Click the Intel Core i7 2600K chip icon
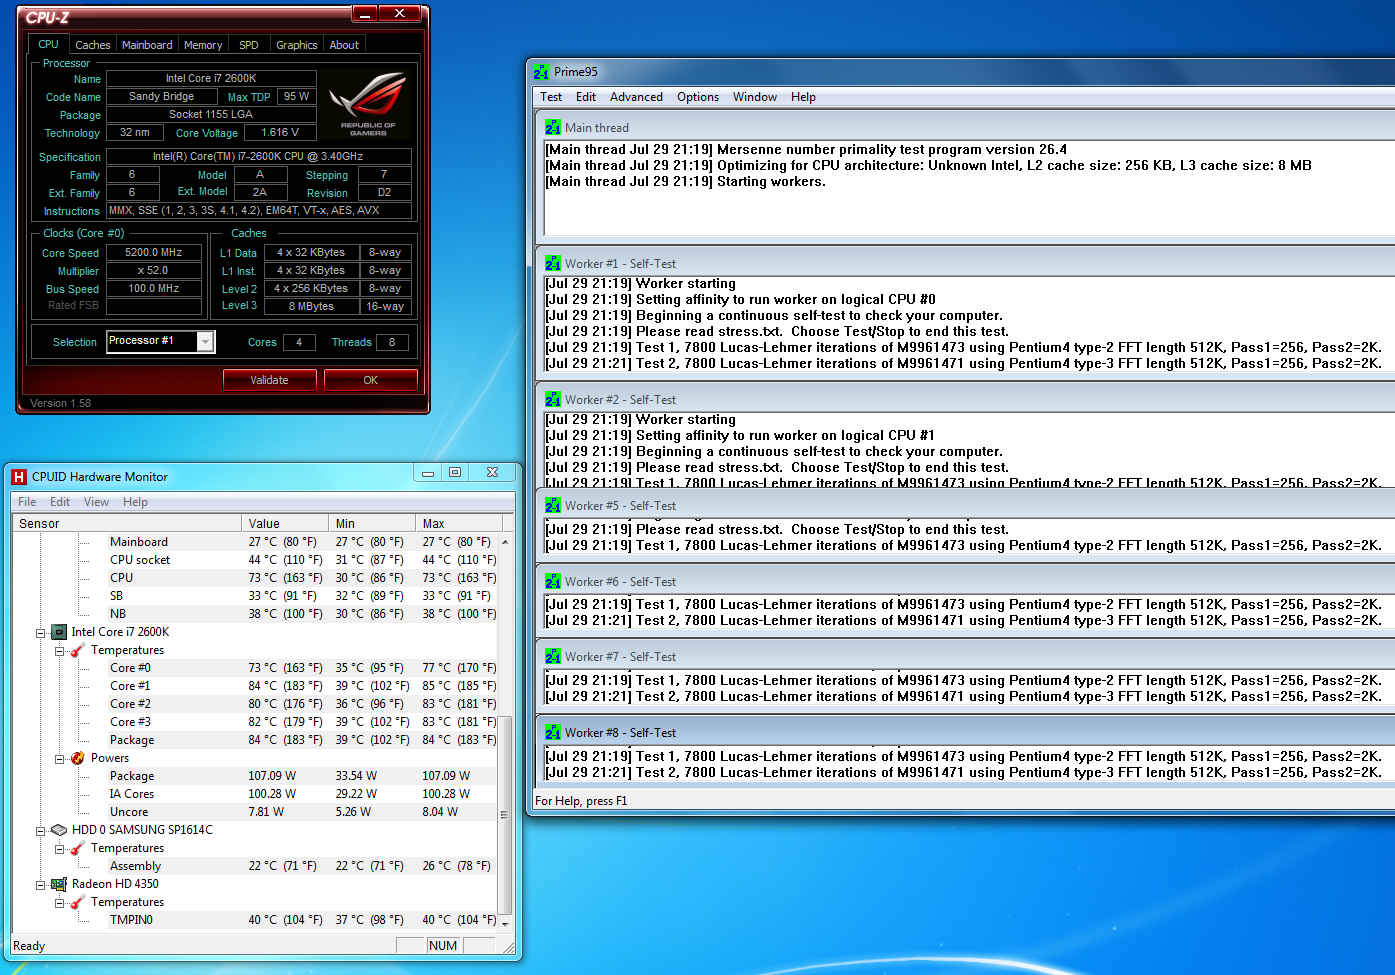 [59, 632]
